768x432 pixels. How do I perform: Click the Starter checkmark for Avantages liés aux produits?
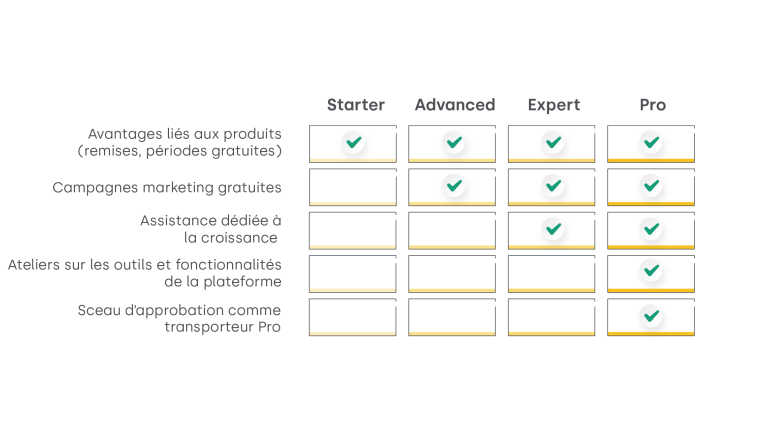point(354,143)
